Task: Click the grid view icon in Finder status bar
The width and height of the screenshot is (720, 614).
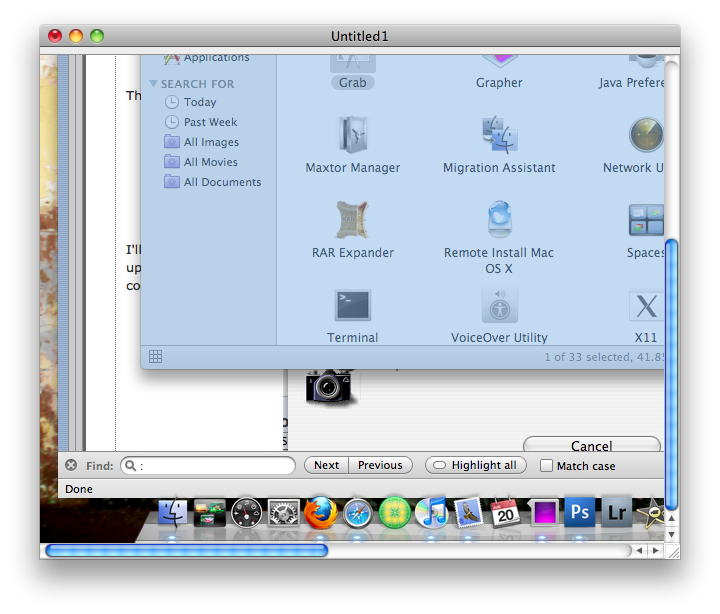Action: click(x=155, y=356)
